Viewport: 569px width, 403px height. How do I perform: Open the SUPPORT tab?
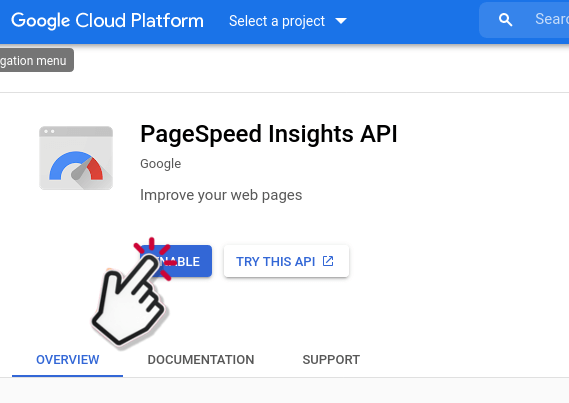point(331,360)
